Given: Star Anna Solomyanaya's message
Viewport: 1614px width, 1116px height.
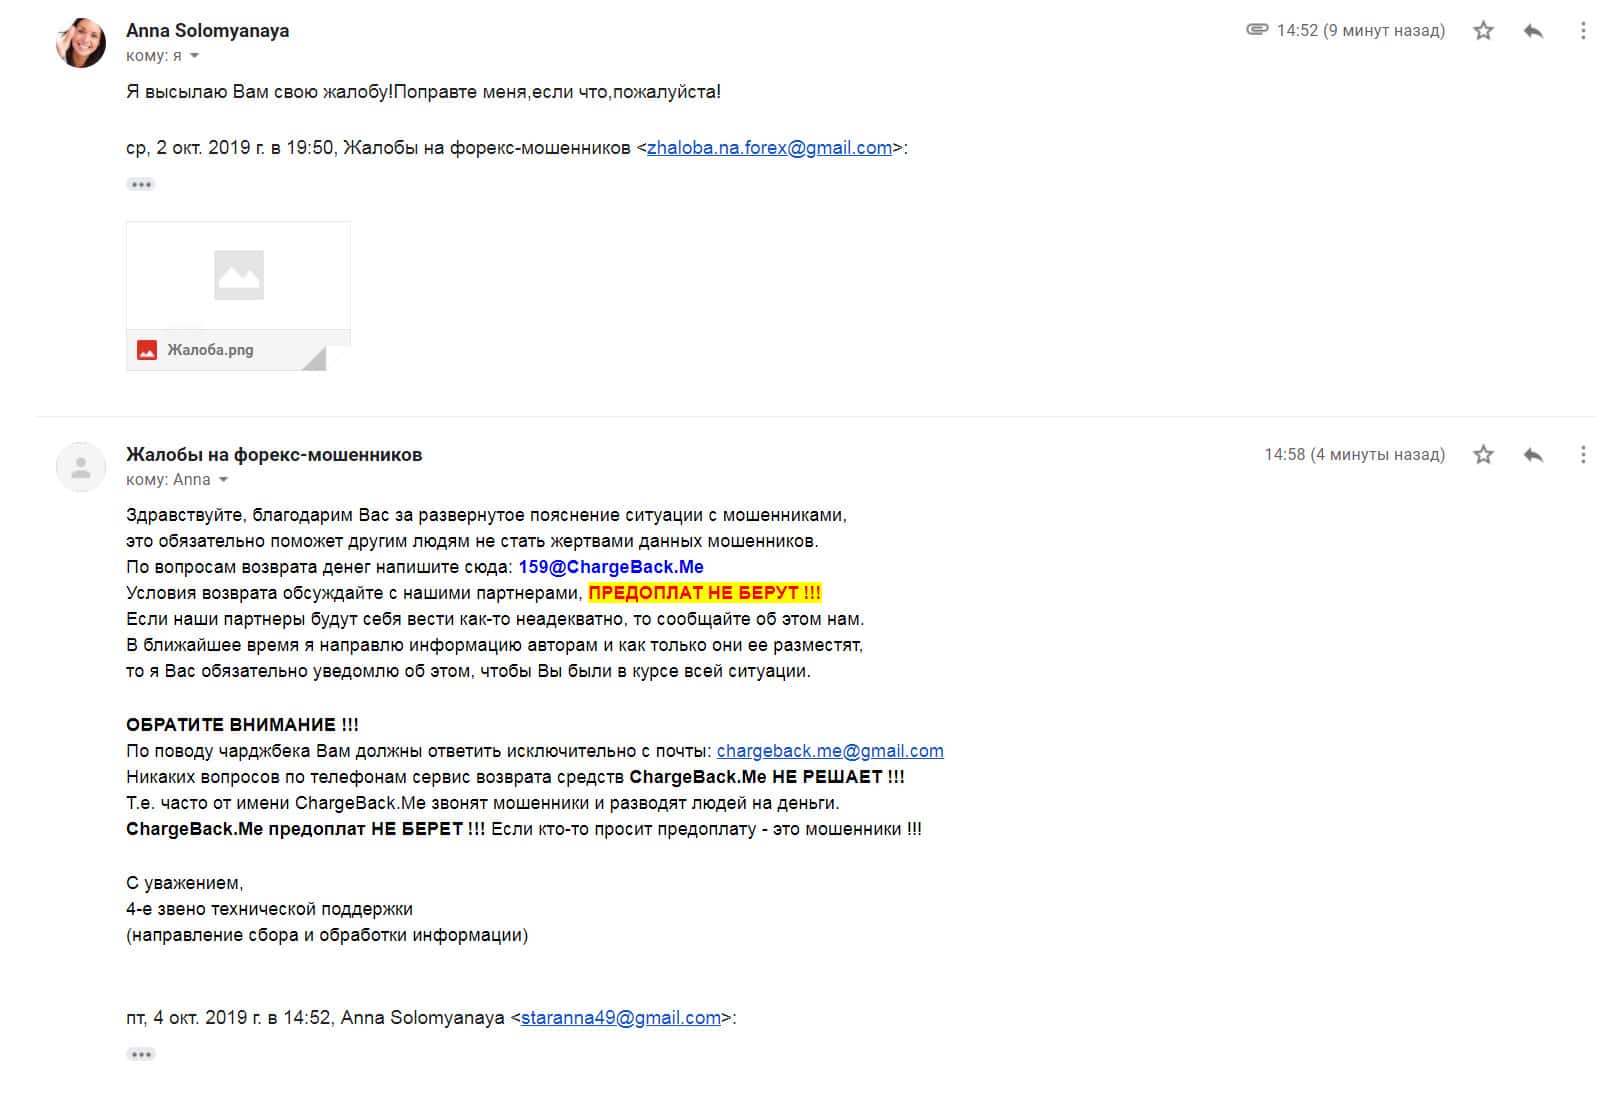Looking at the screenshot, I should point(1483,31).
